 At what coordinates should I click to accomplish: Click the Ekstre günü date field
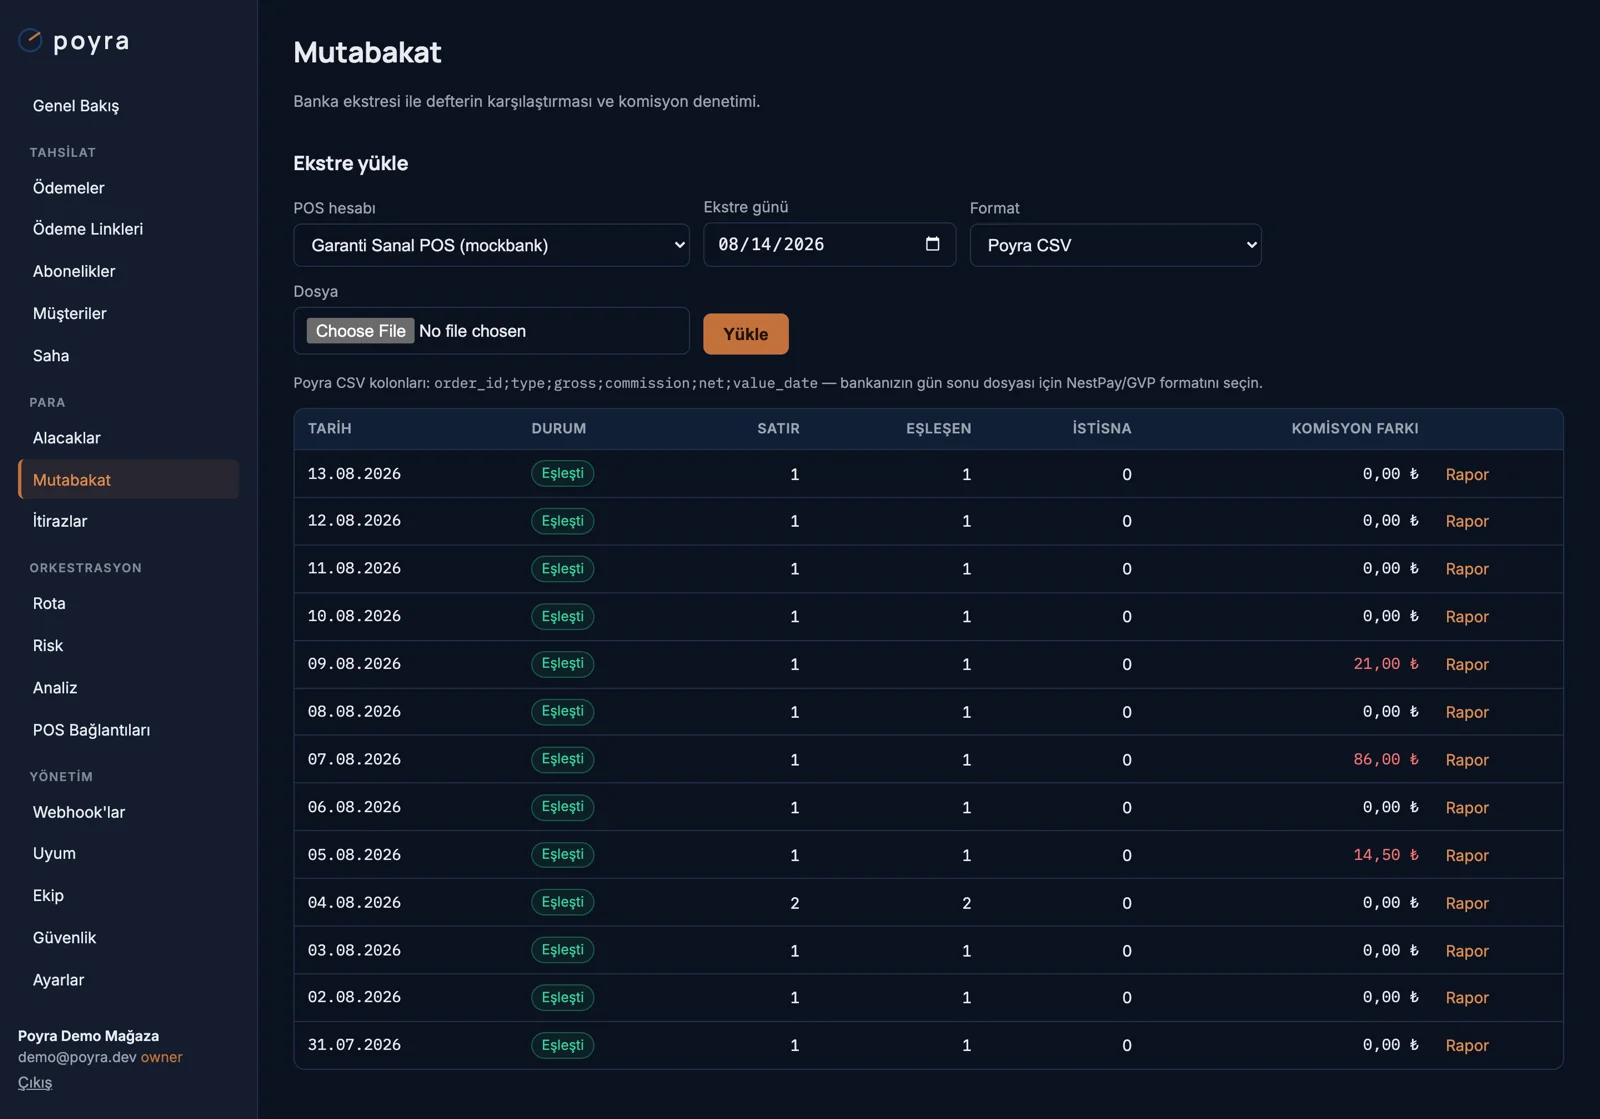click(829, 244)
